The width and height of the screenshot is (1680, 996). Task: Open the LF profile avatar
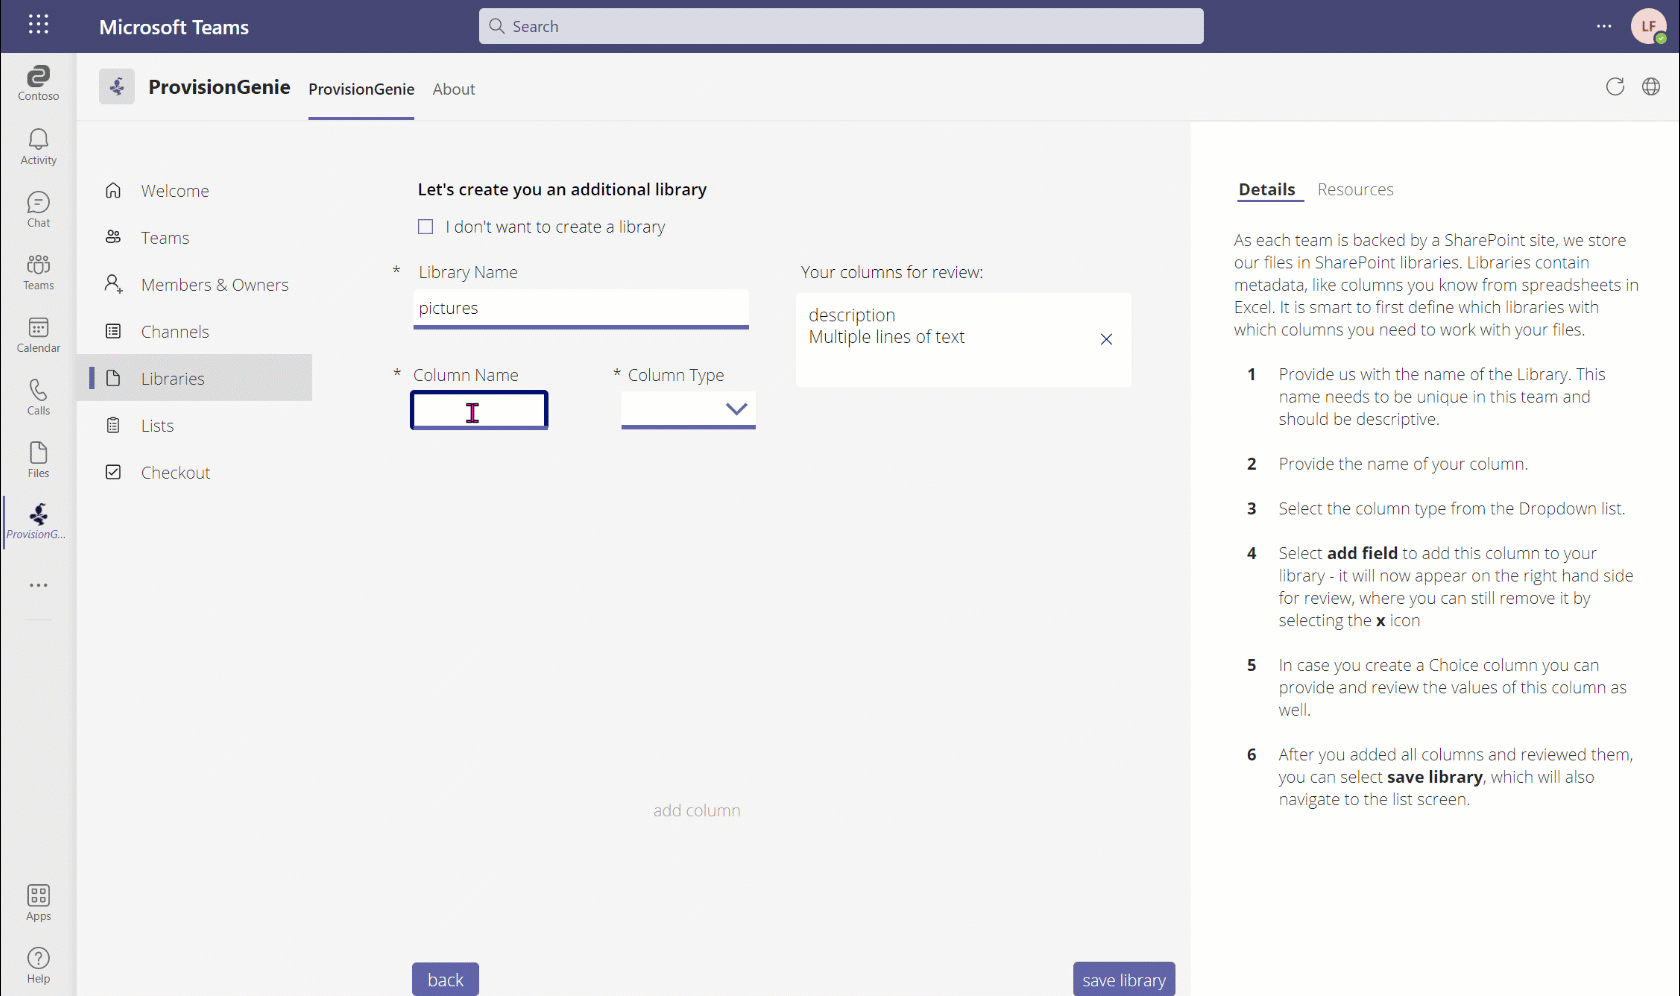1648,26
